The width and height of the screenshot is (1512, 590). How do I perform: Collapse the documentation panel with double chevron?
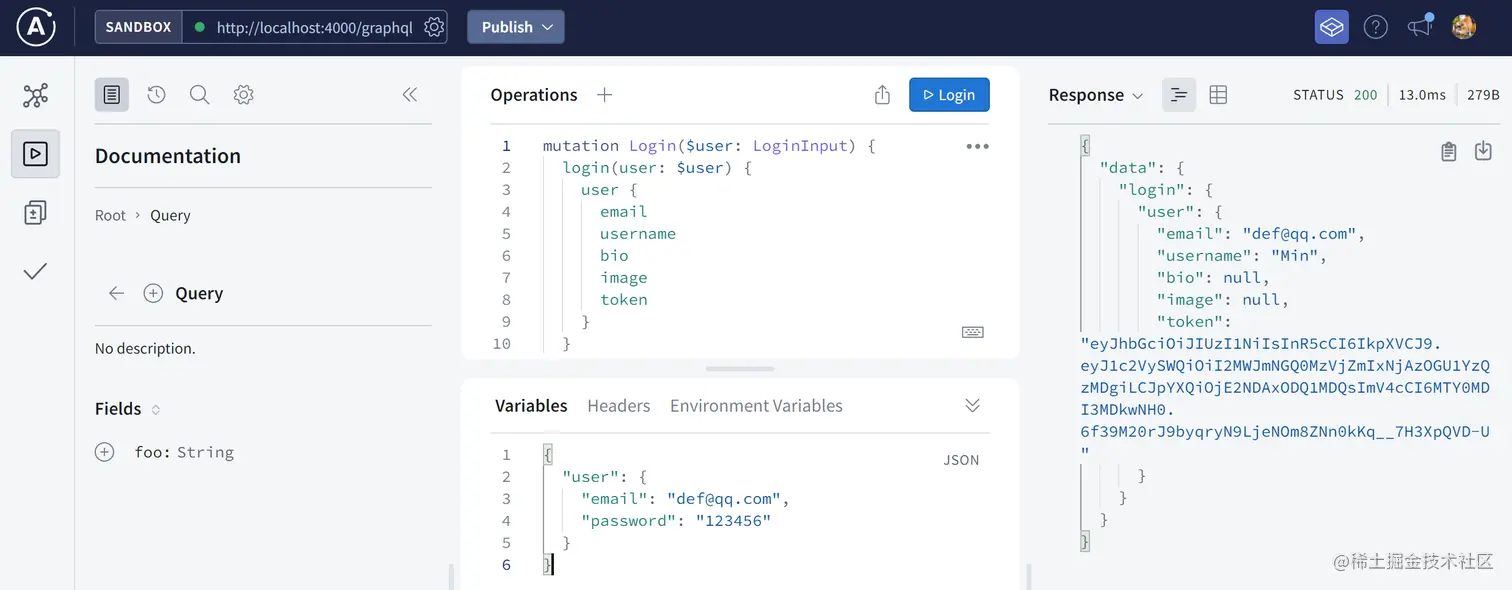tap(409, 95)
